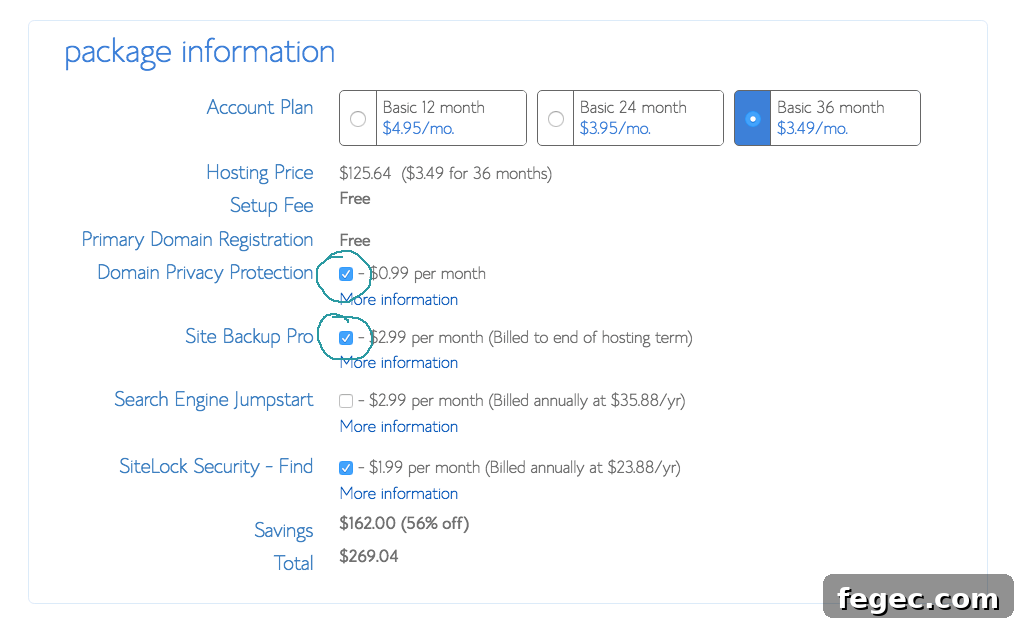Click the $0.99 per month text
This screenshot has width=1015, height=625.
coord(427,274)
